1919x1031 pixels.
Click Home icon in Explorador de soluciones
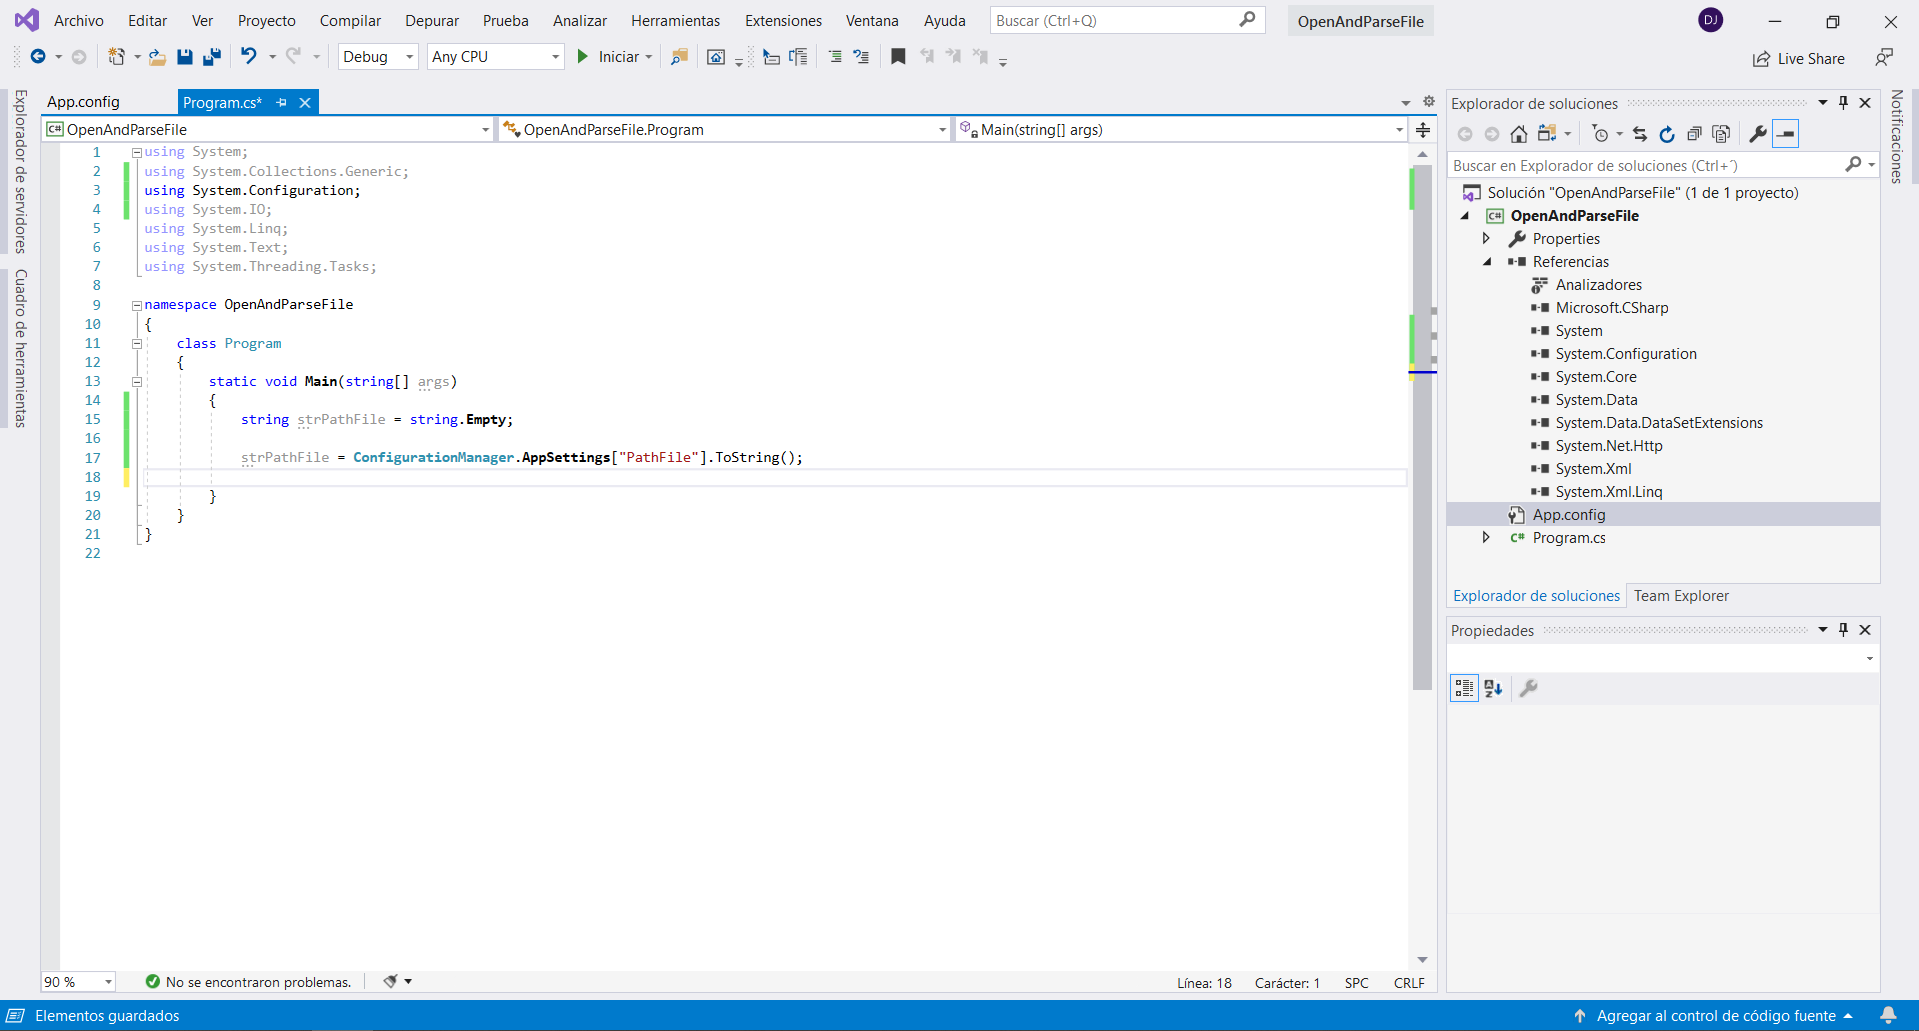1518,134
